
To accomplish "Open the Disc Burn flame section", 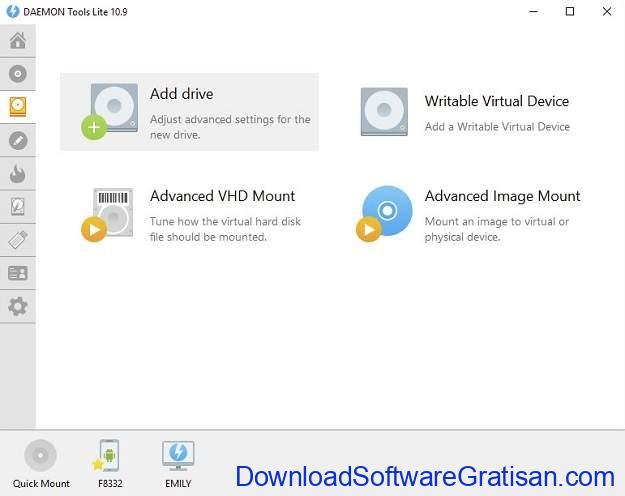I will pyautogui.click(x=18, y=173).
